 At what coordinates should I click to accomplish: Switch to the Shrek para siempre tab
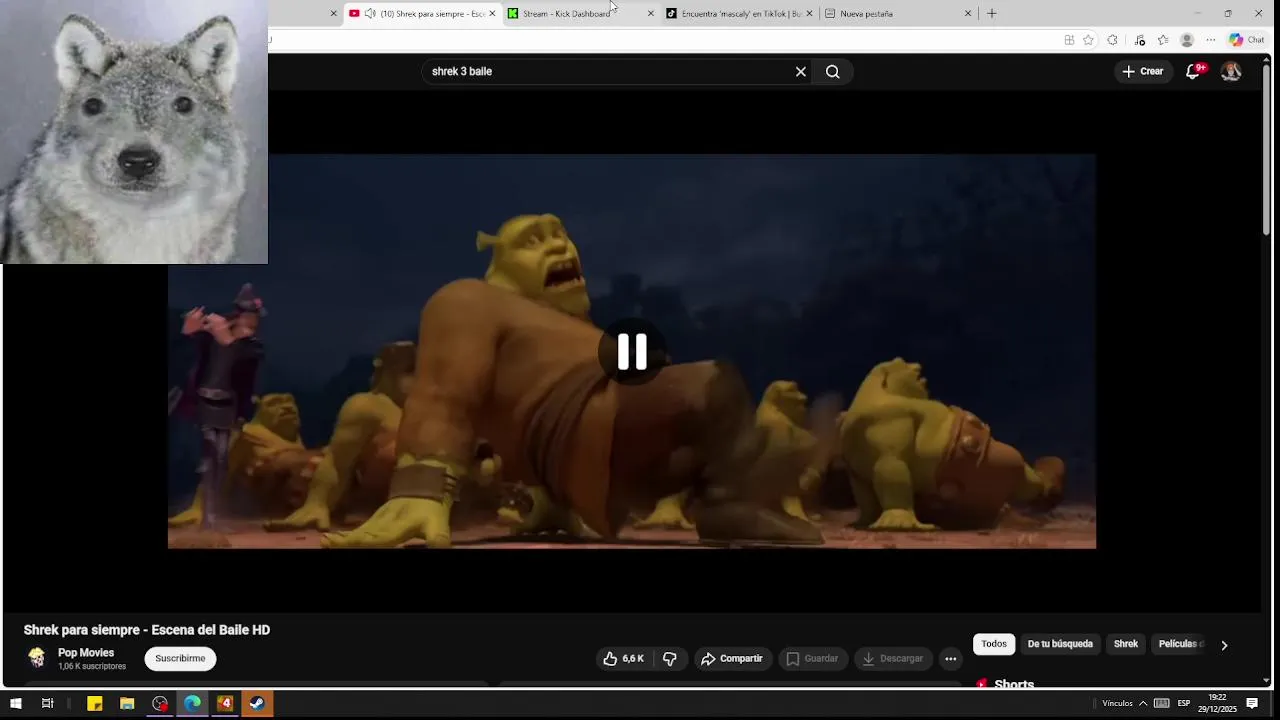[x=423, y=14]
